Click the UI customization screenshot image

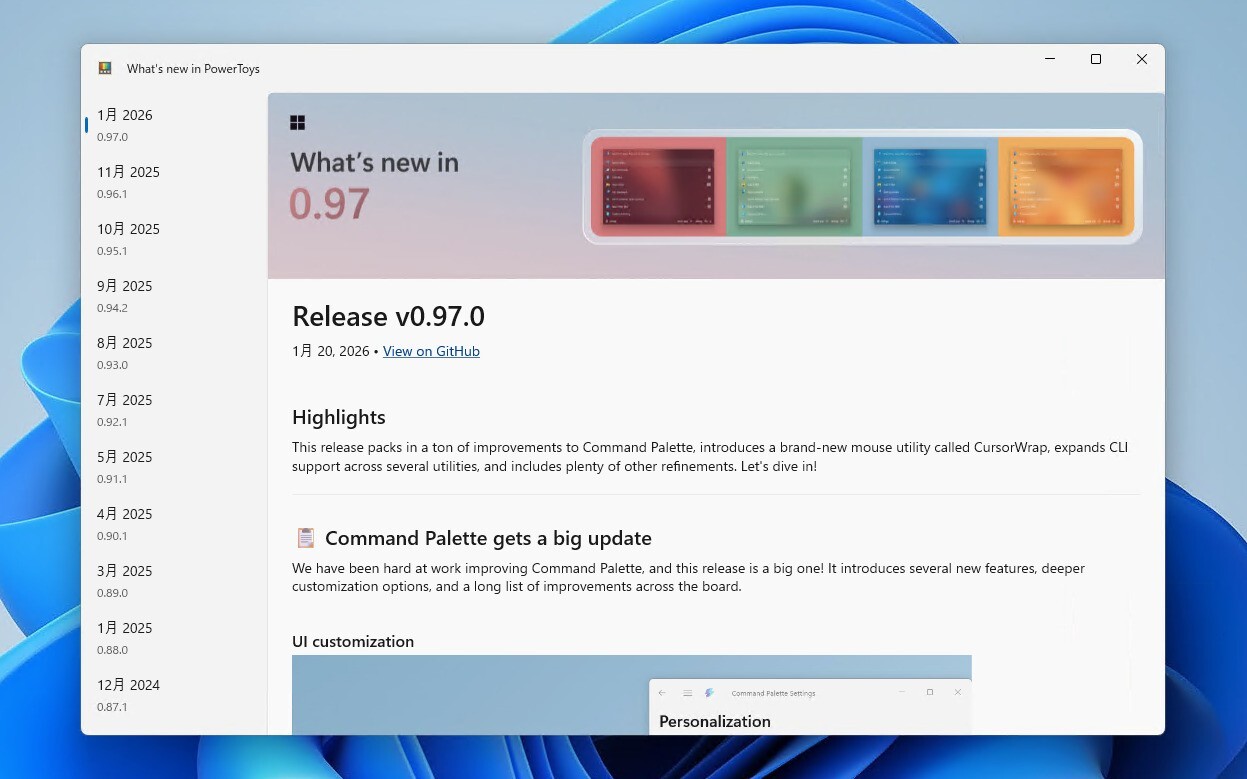tap(632, 695)
